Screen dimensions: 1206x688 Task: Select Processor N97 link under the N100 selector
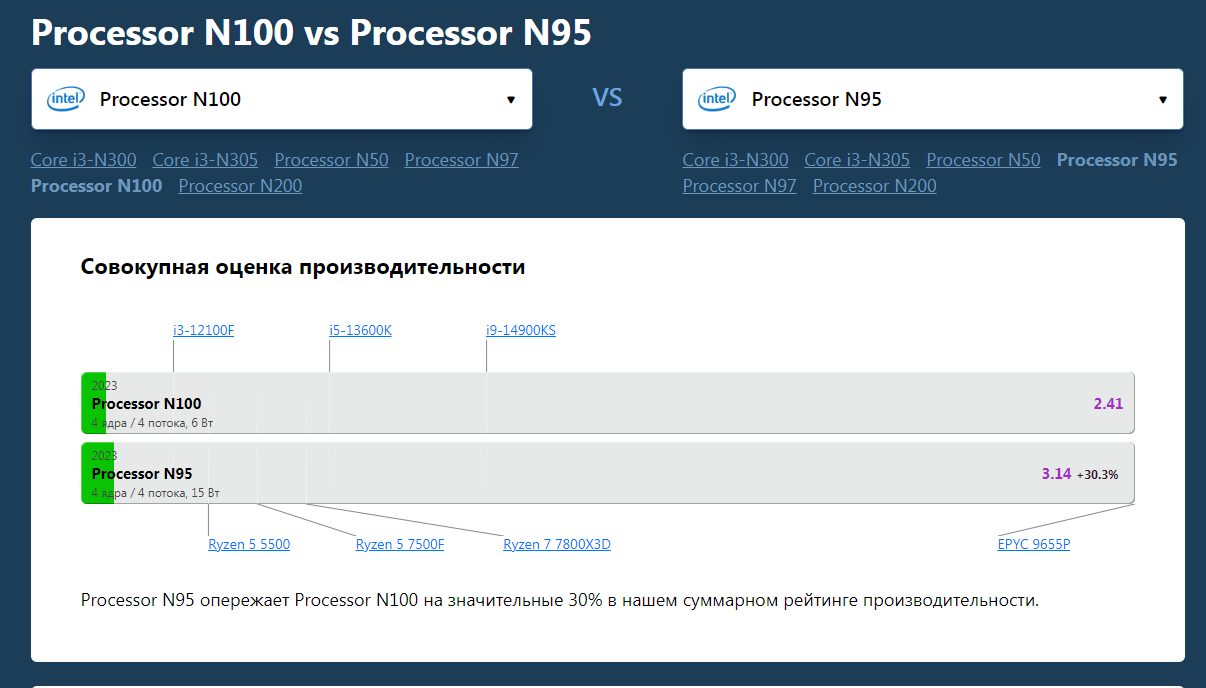pyautogui.click(x=461, y=160)
